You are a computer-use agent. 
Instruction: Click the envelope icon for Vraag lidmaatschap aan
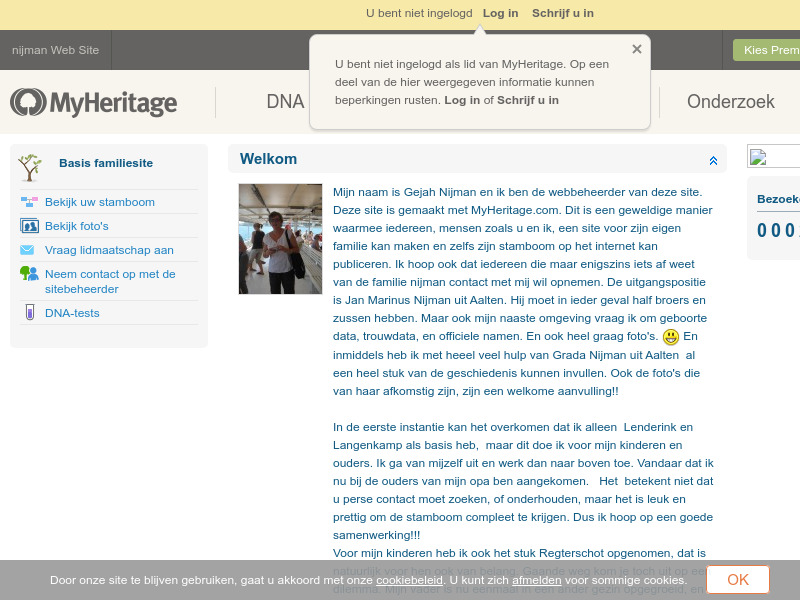pos(31,250)
